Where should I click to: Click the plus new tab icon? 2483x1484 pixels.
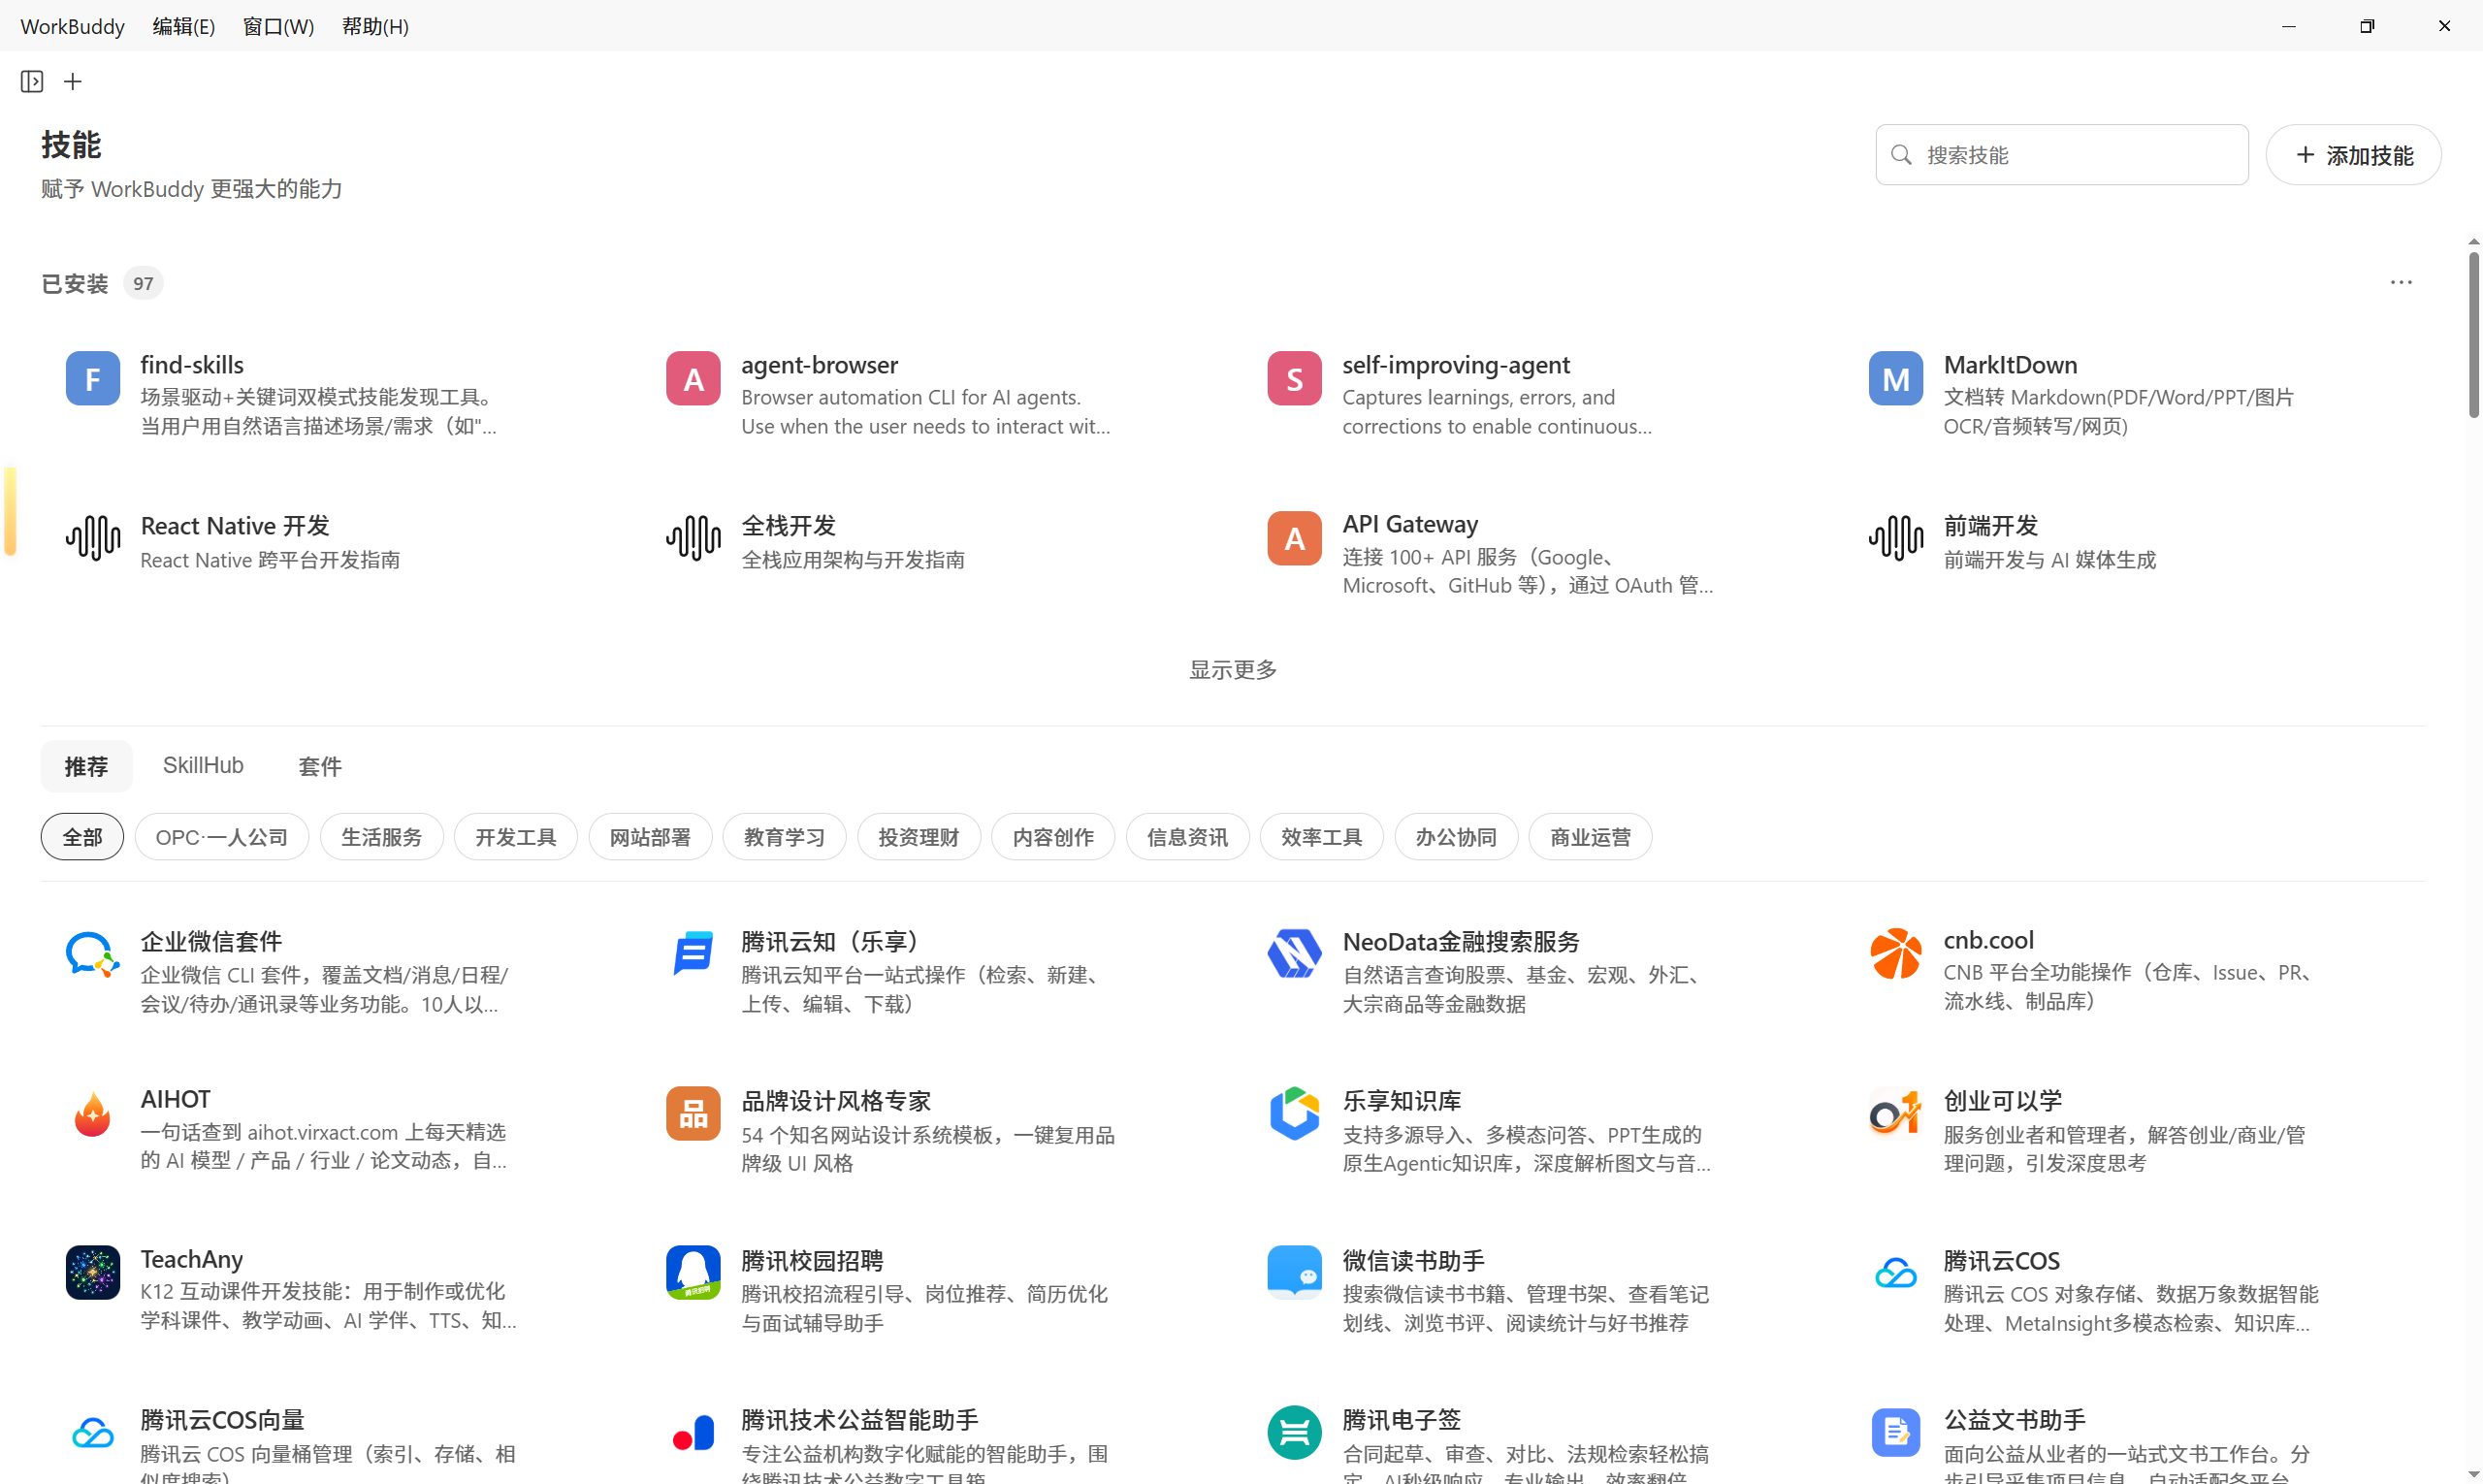pos(73,81)
